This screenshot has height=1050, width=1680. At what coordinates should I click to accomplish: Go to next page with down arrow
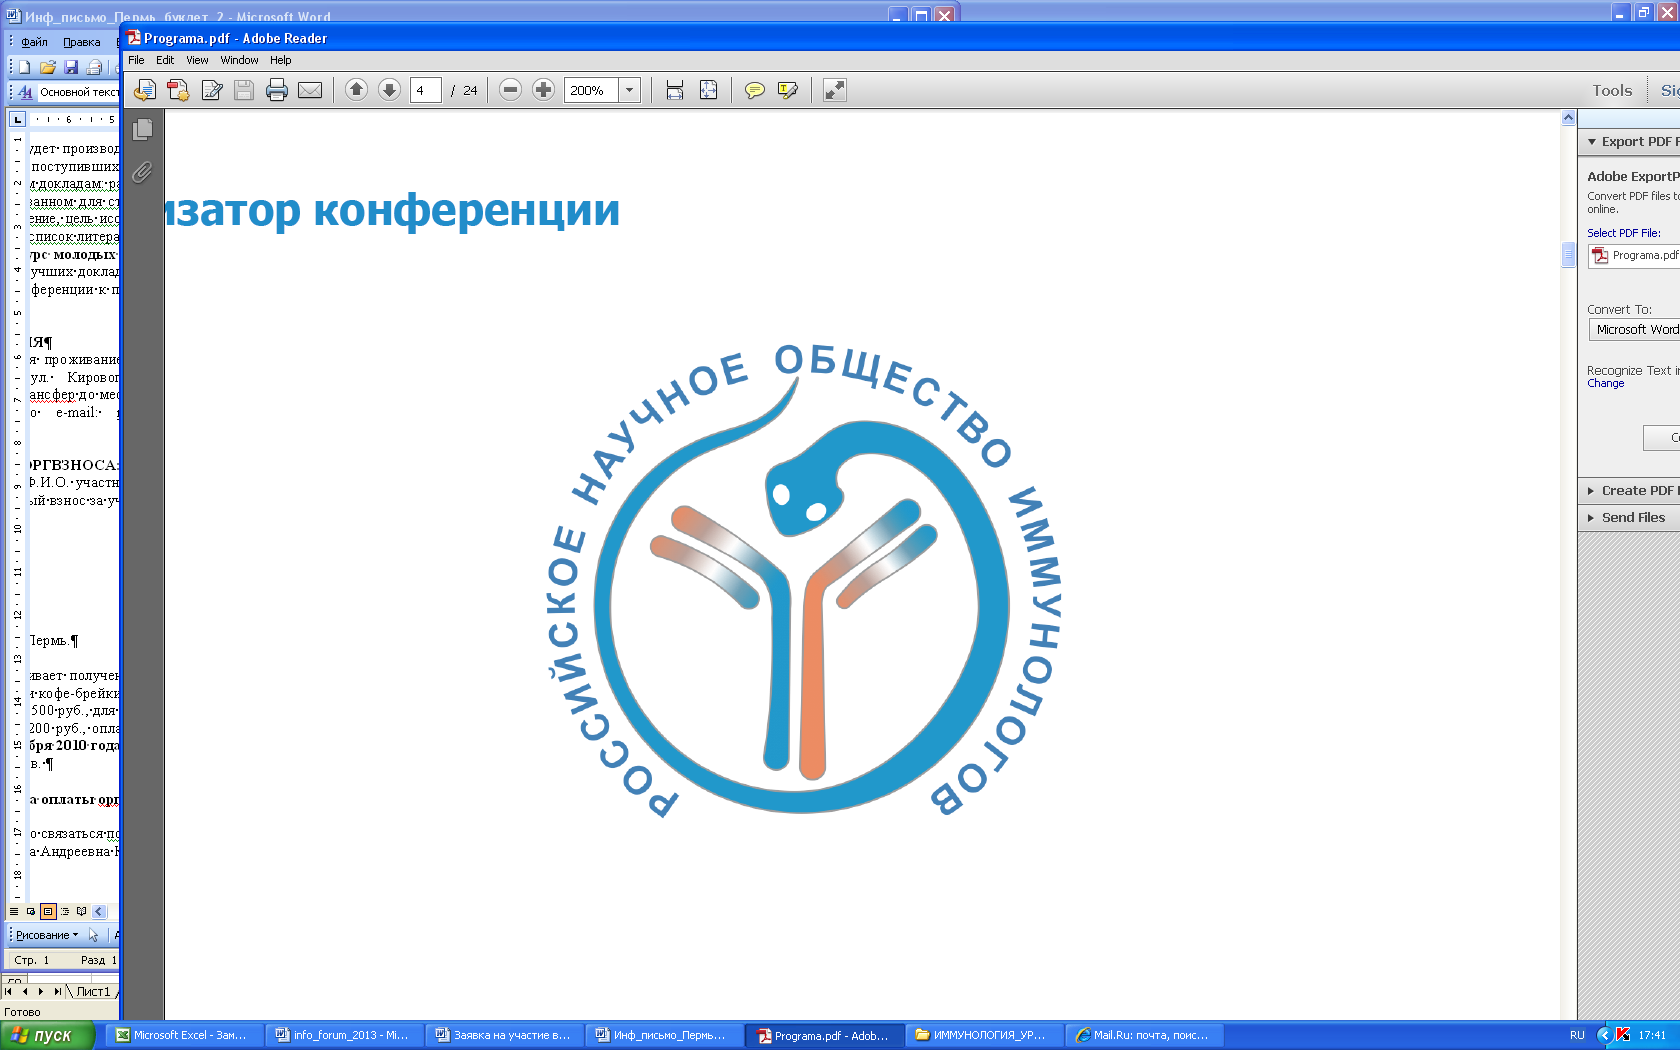pyautogui.click(x=389, y=90)
